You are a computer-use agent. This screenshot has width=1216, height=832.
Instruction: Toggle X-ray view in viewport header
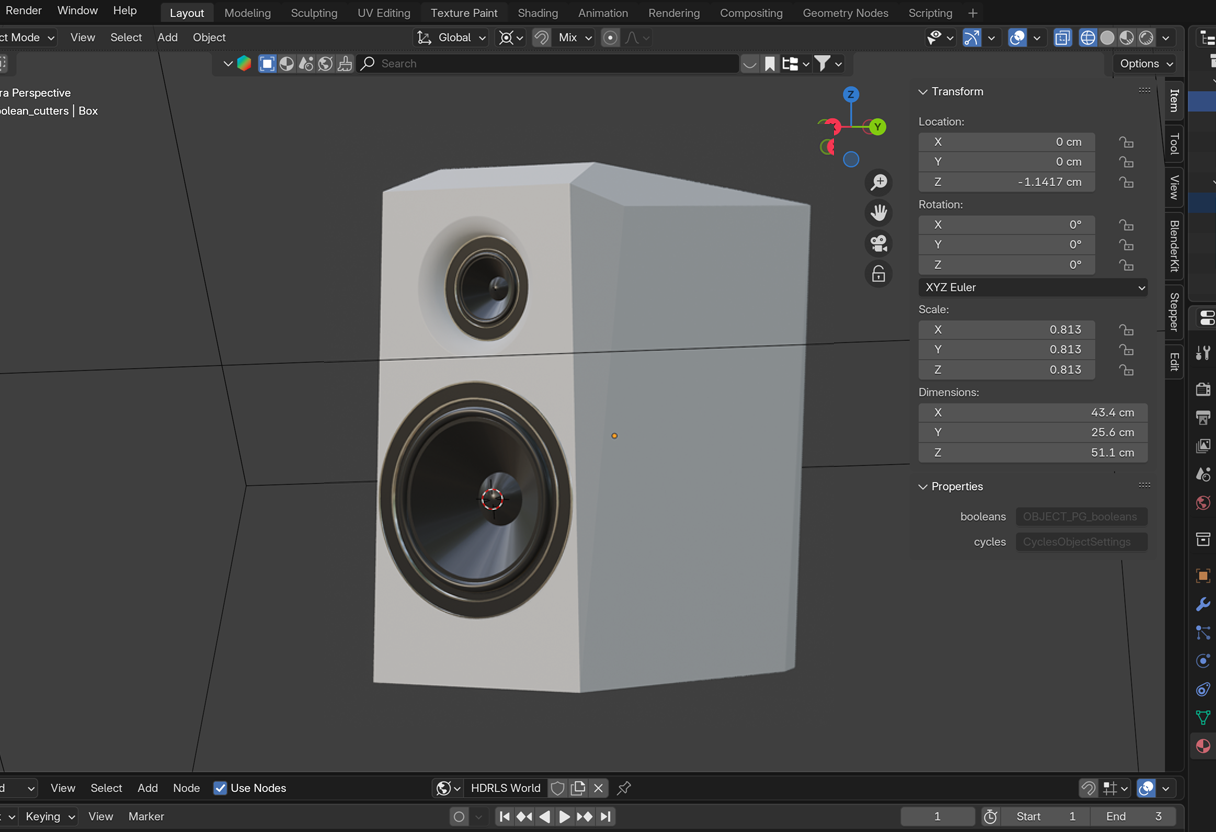coord(1062,38)
